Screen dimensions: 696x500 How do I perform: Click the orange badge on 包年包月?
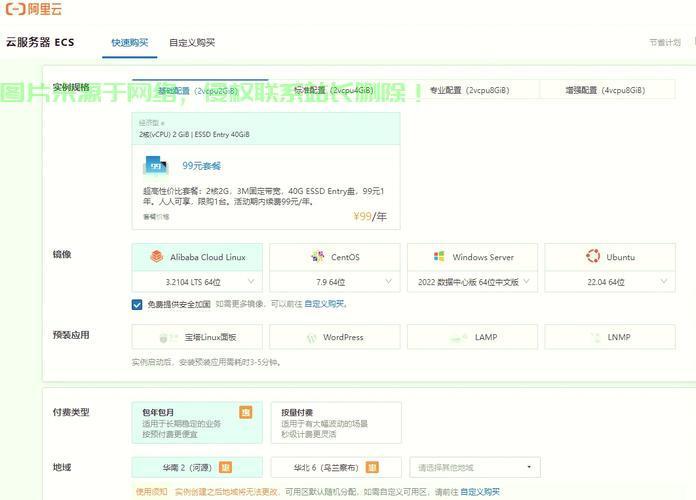click(245, 412)
